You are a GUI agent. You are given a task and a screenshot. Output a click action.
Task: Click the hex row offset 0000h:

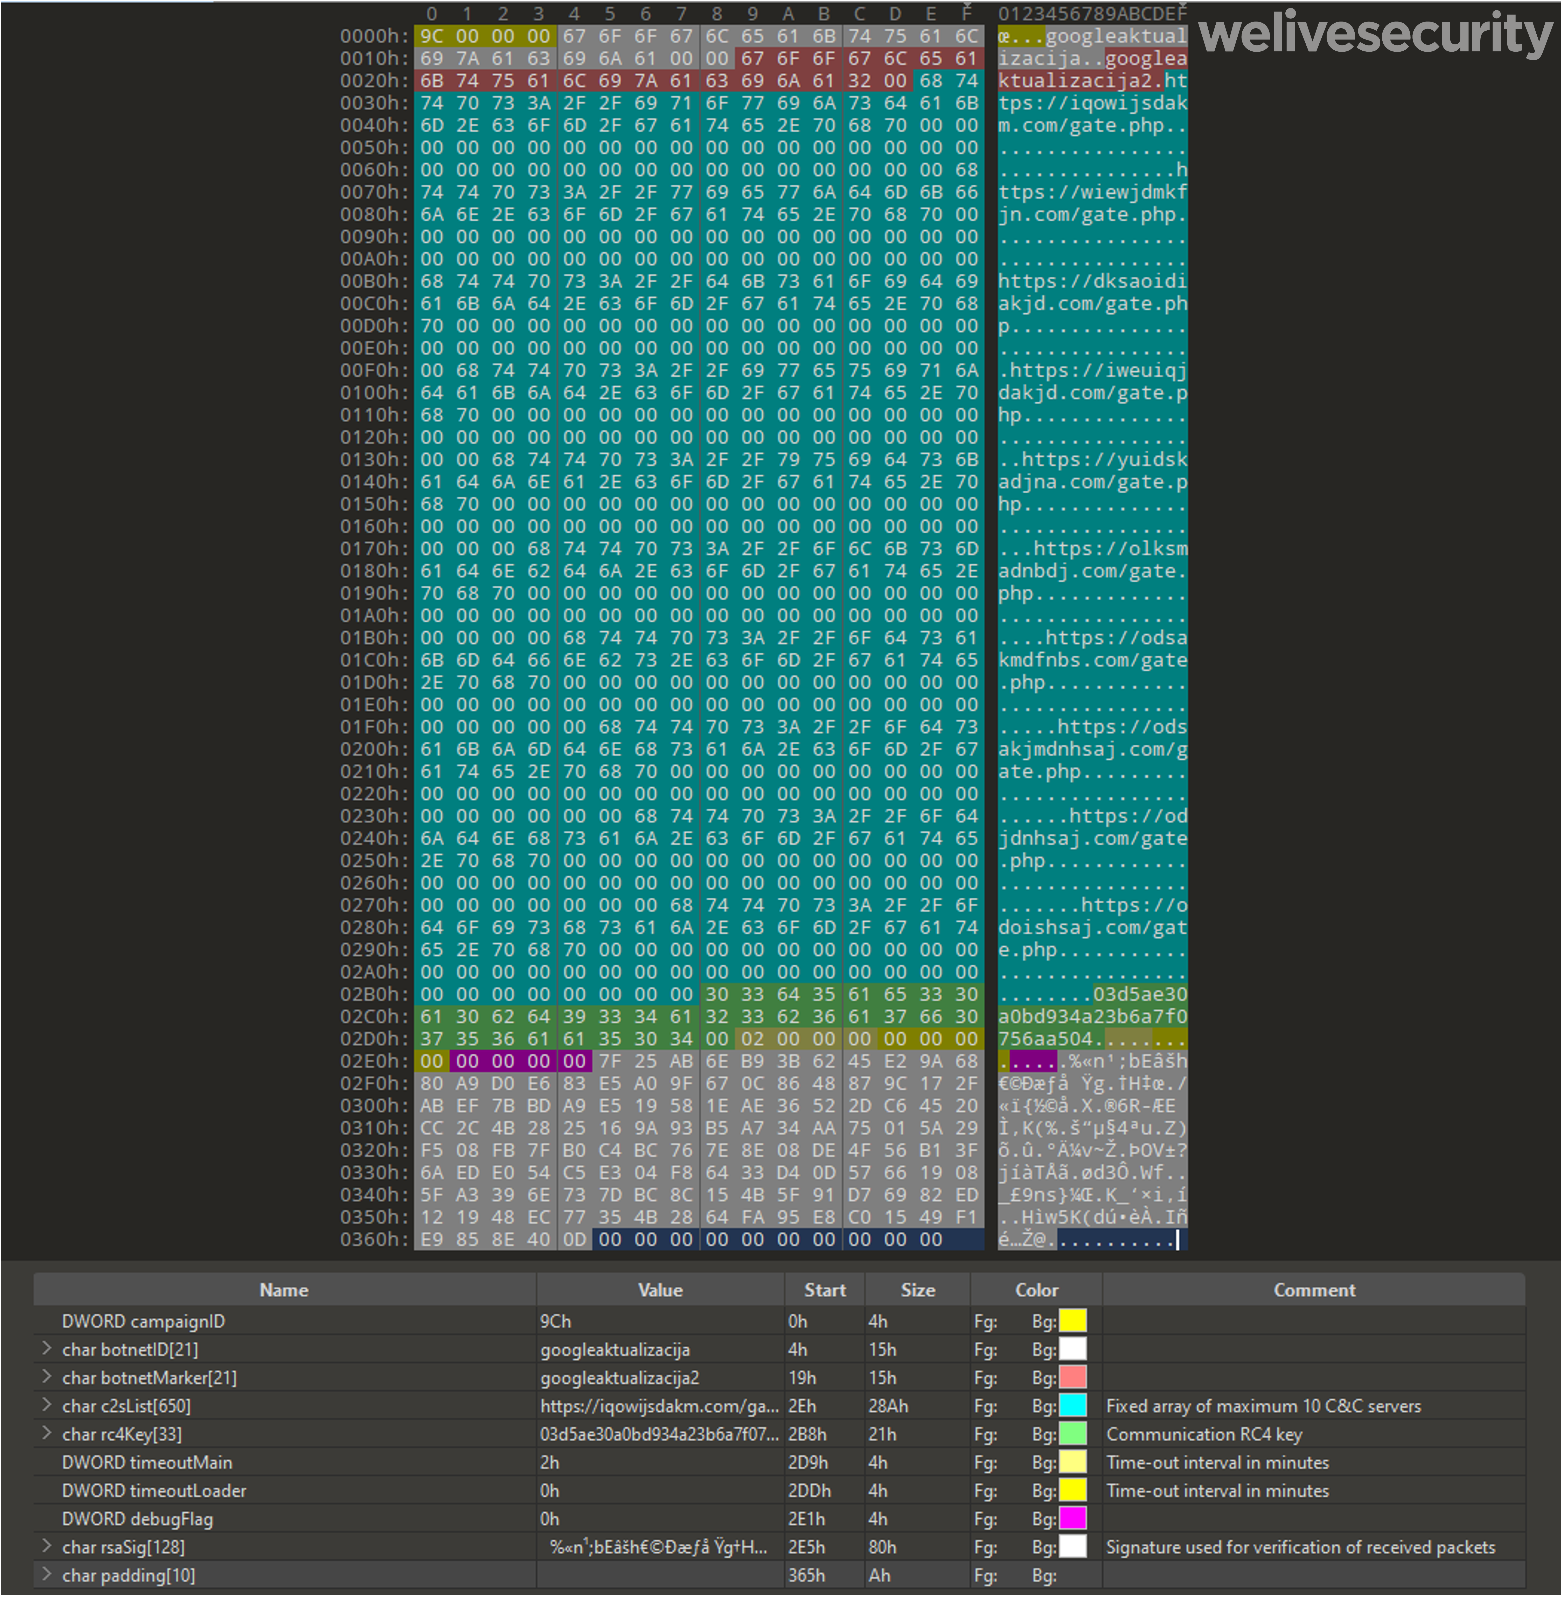click(374, 36)
